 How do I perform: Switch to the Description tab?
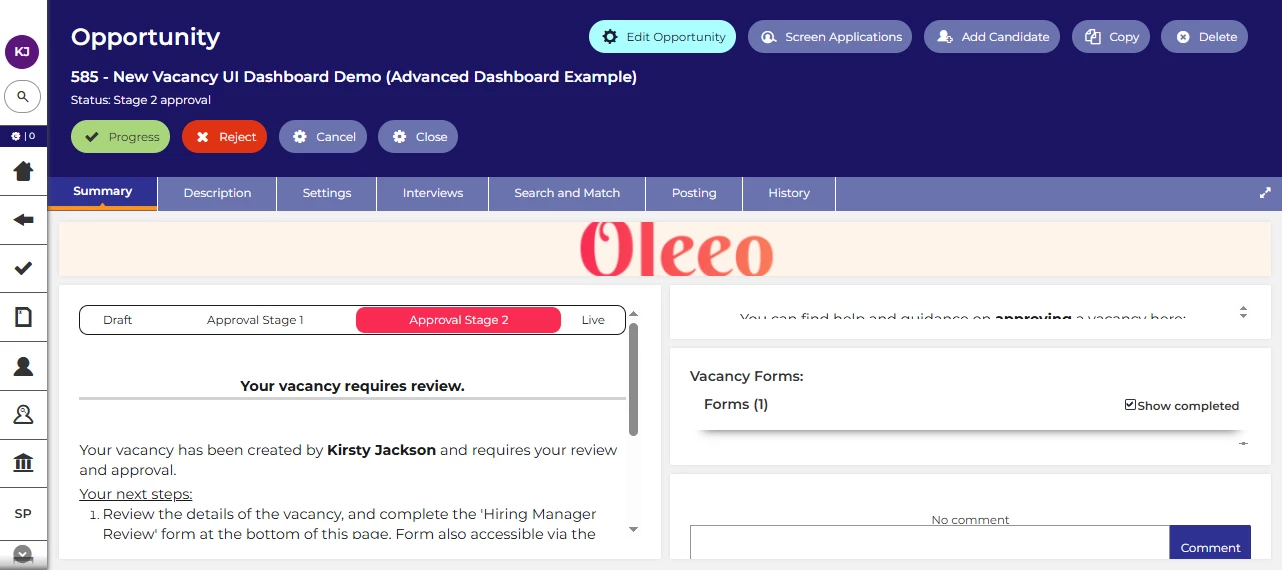[217, 193]
